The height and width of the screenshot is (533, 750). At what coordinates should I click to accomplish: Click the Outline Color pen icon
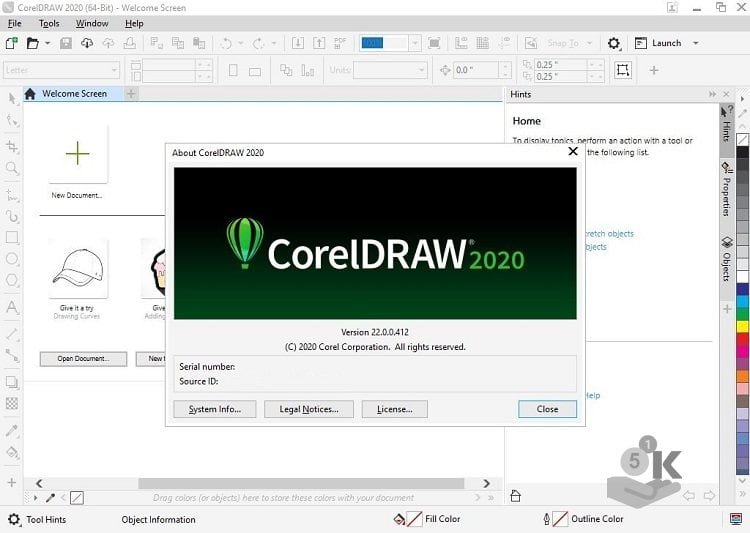click(x=546, y=519)
